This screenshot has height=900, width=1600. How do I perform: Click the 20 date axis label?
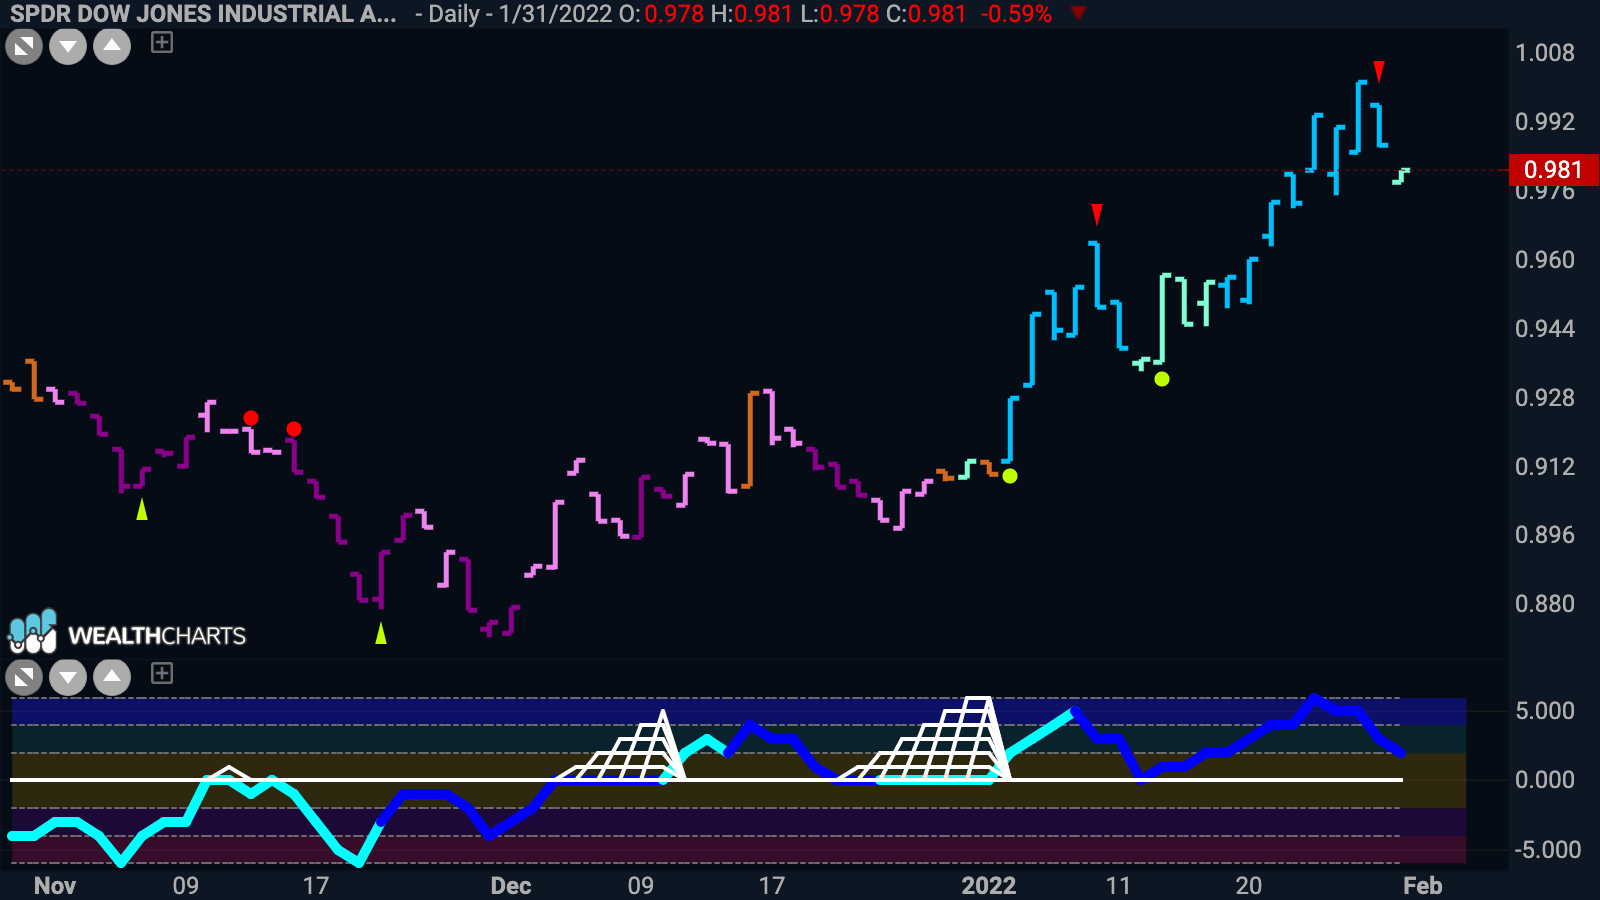1248,886
